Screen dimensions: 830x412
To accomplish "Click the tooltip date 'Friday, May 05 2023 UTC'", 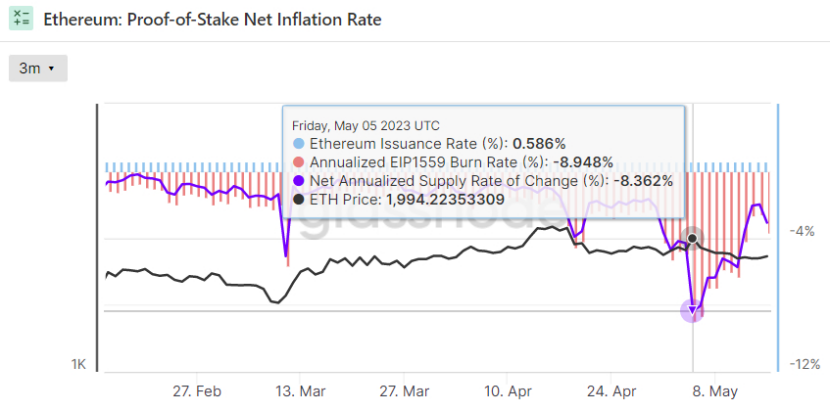I will tap(365, 126).
